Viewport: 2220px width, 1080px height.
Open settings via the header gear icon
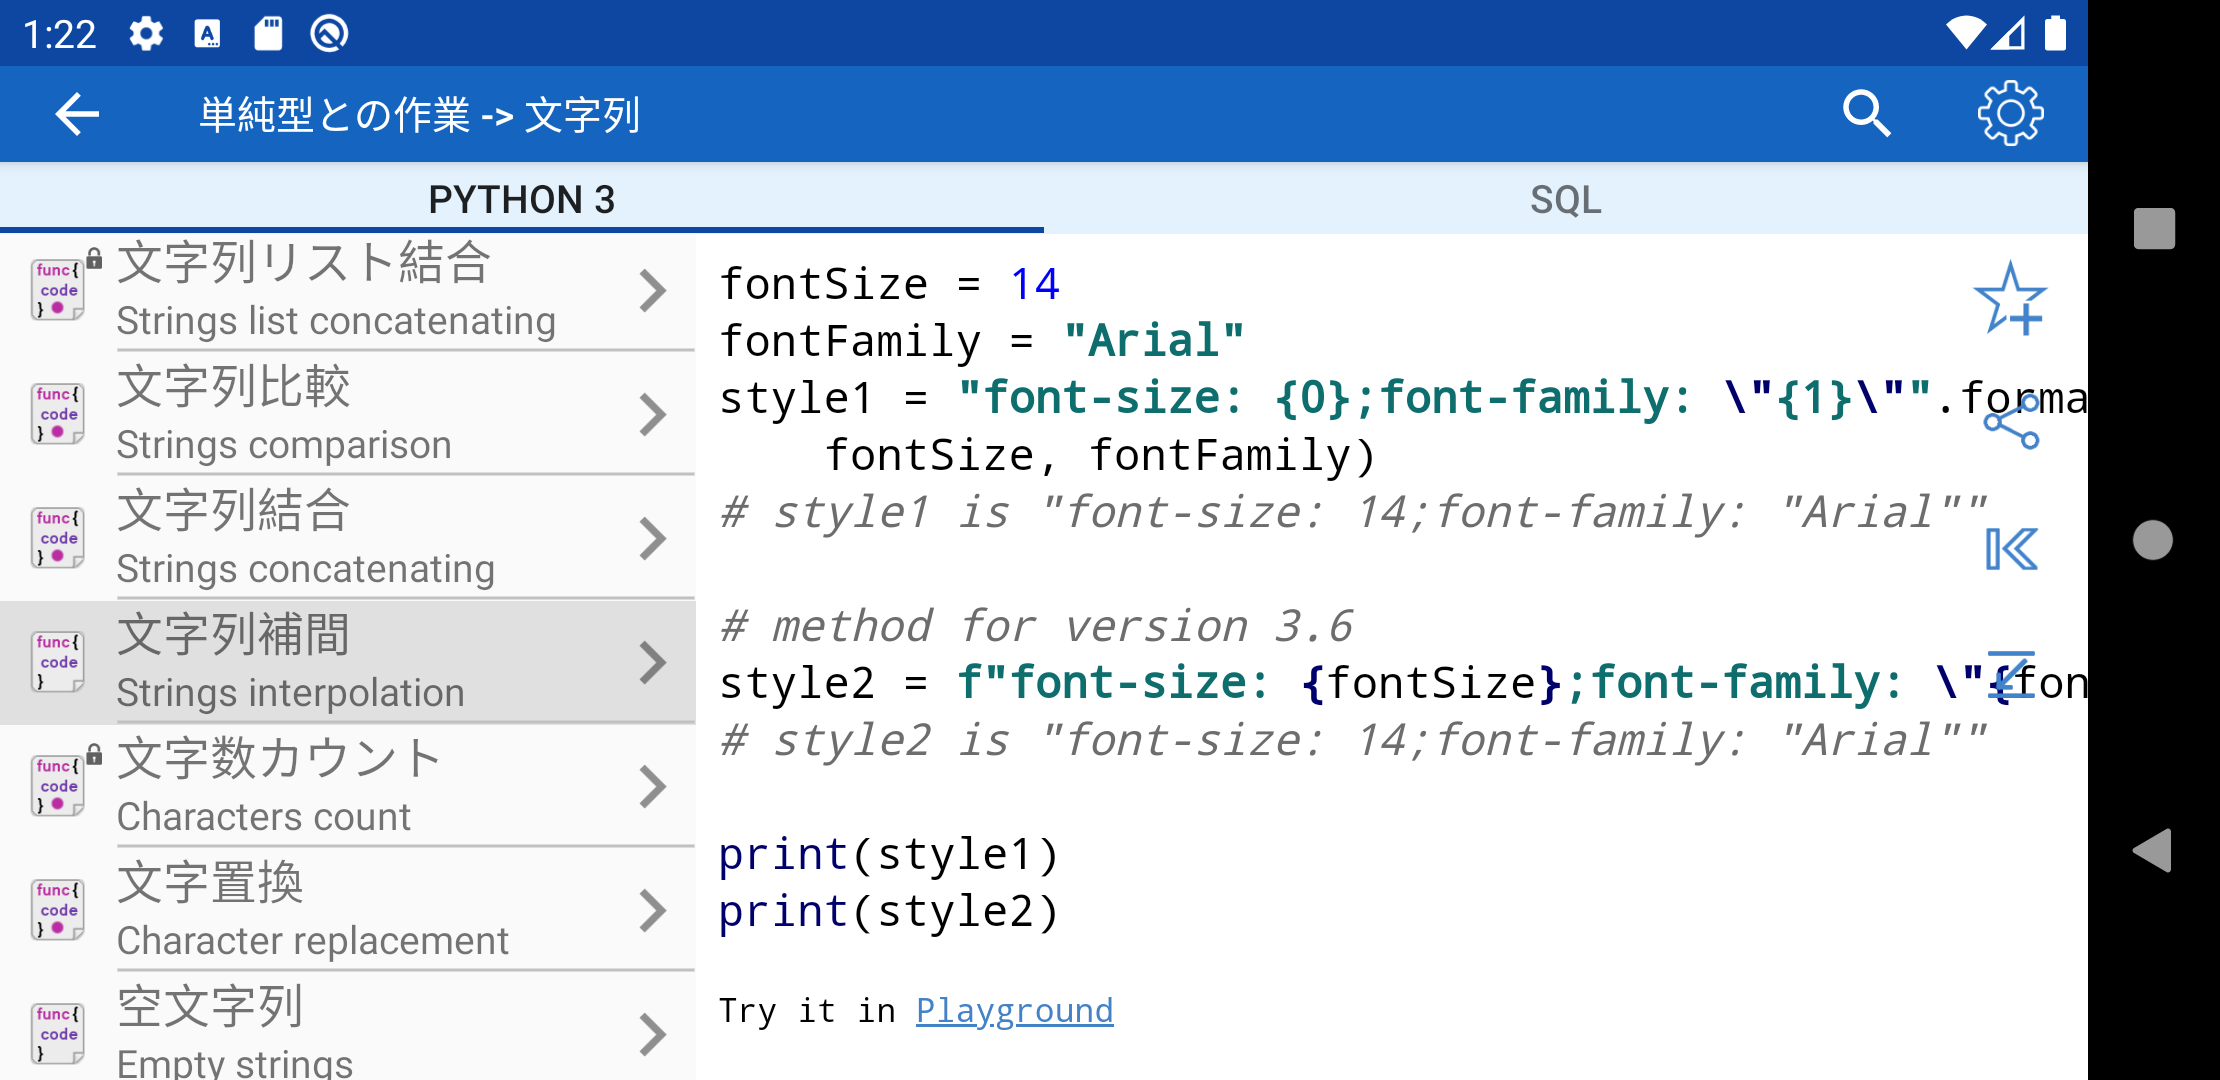[x=2010, y=114]
